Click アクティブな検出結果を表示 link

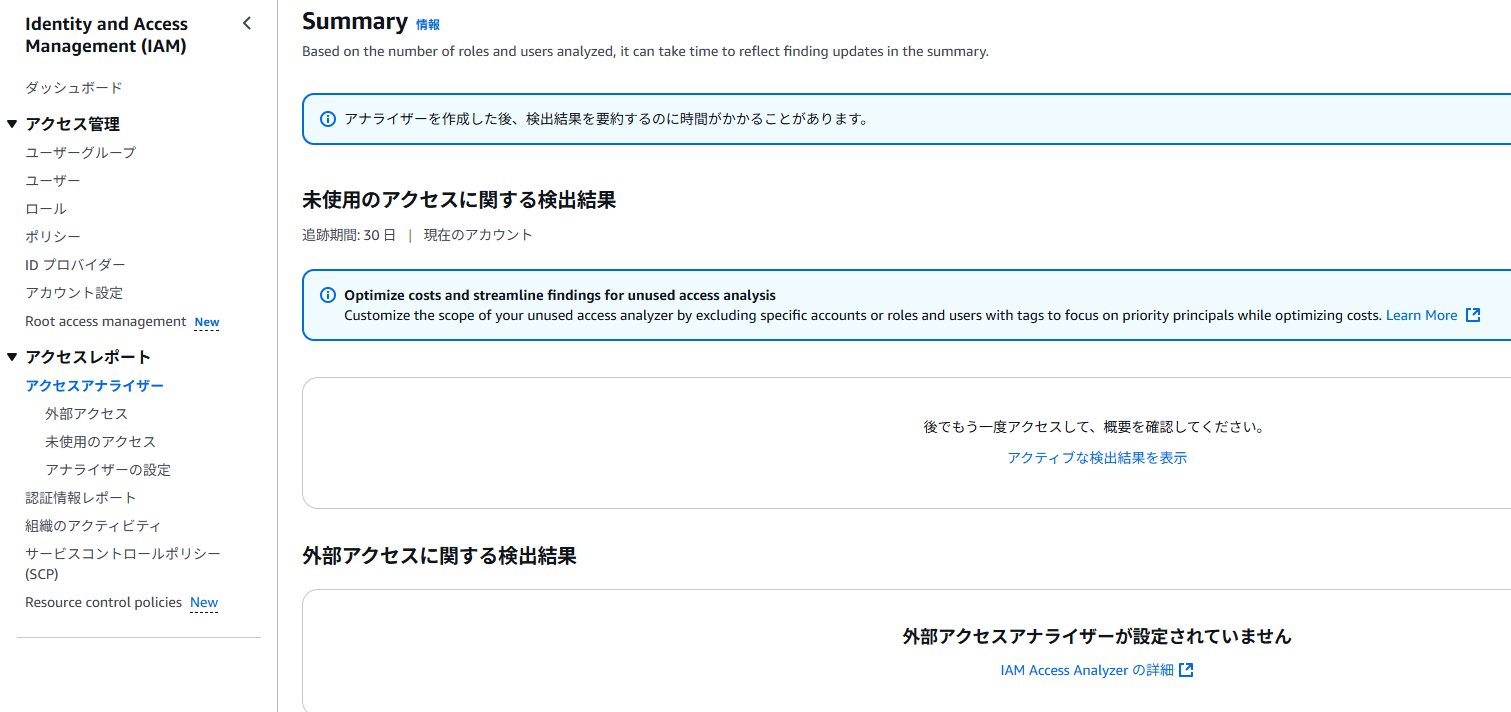point(1097,457)
